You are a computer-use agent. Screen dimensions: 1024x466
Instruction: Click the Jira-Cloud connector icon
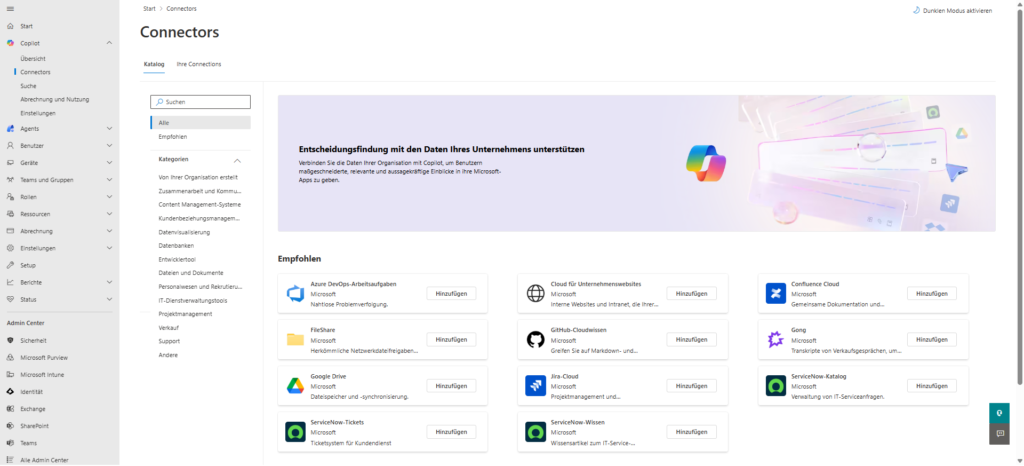[535, 385]
